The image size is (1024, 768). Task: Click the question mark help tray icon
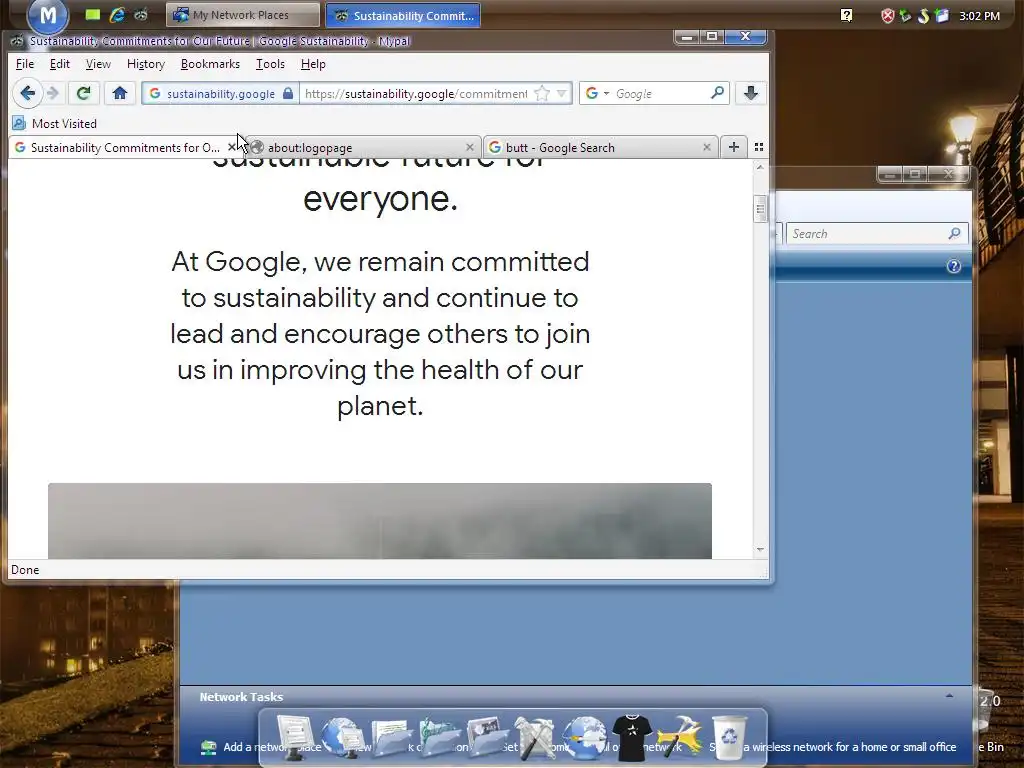846,15
